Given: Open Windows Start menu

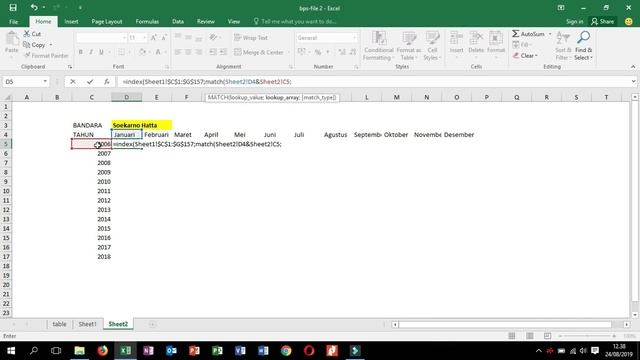Looking at the screenshot, I should [x=11, y=351].
